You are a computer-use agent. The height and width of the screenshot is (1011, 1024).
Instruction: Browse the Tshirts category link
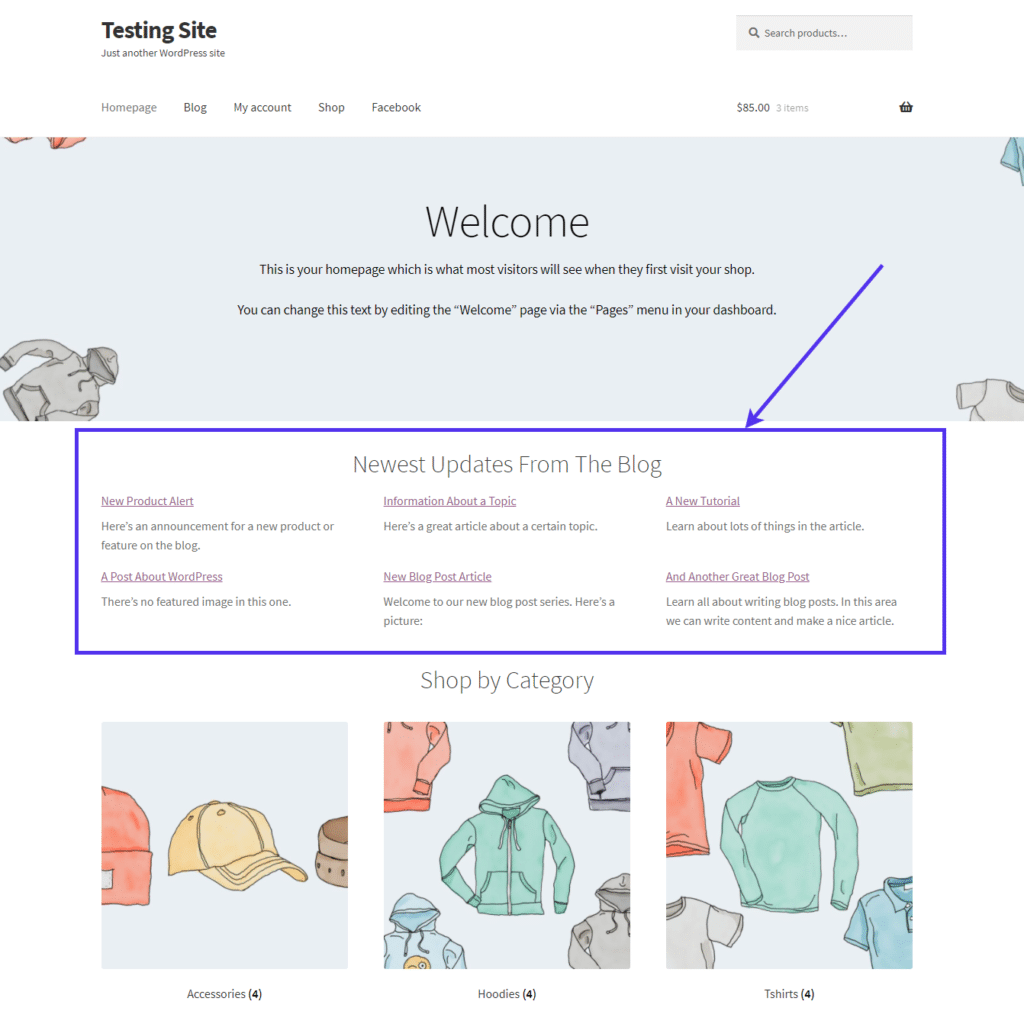tap(788, 993)
